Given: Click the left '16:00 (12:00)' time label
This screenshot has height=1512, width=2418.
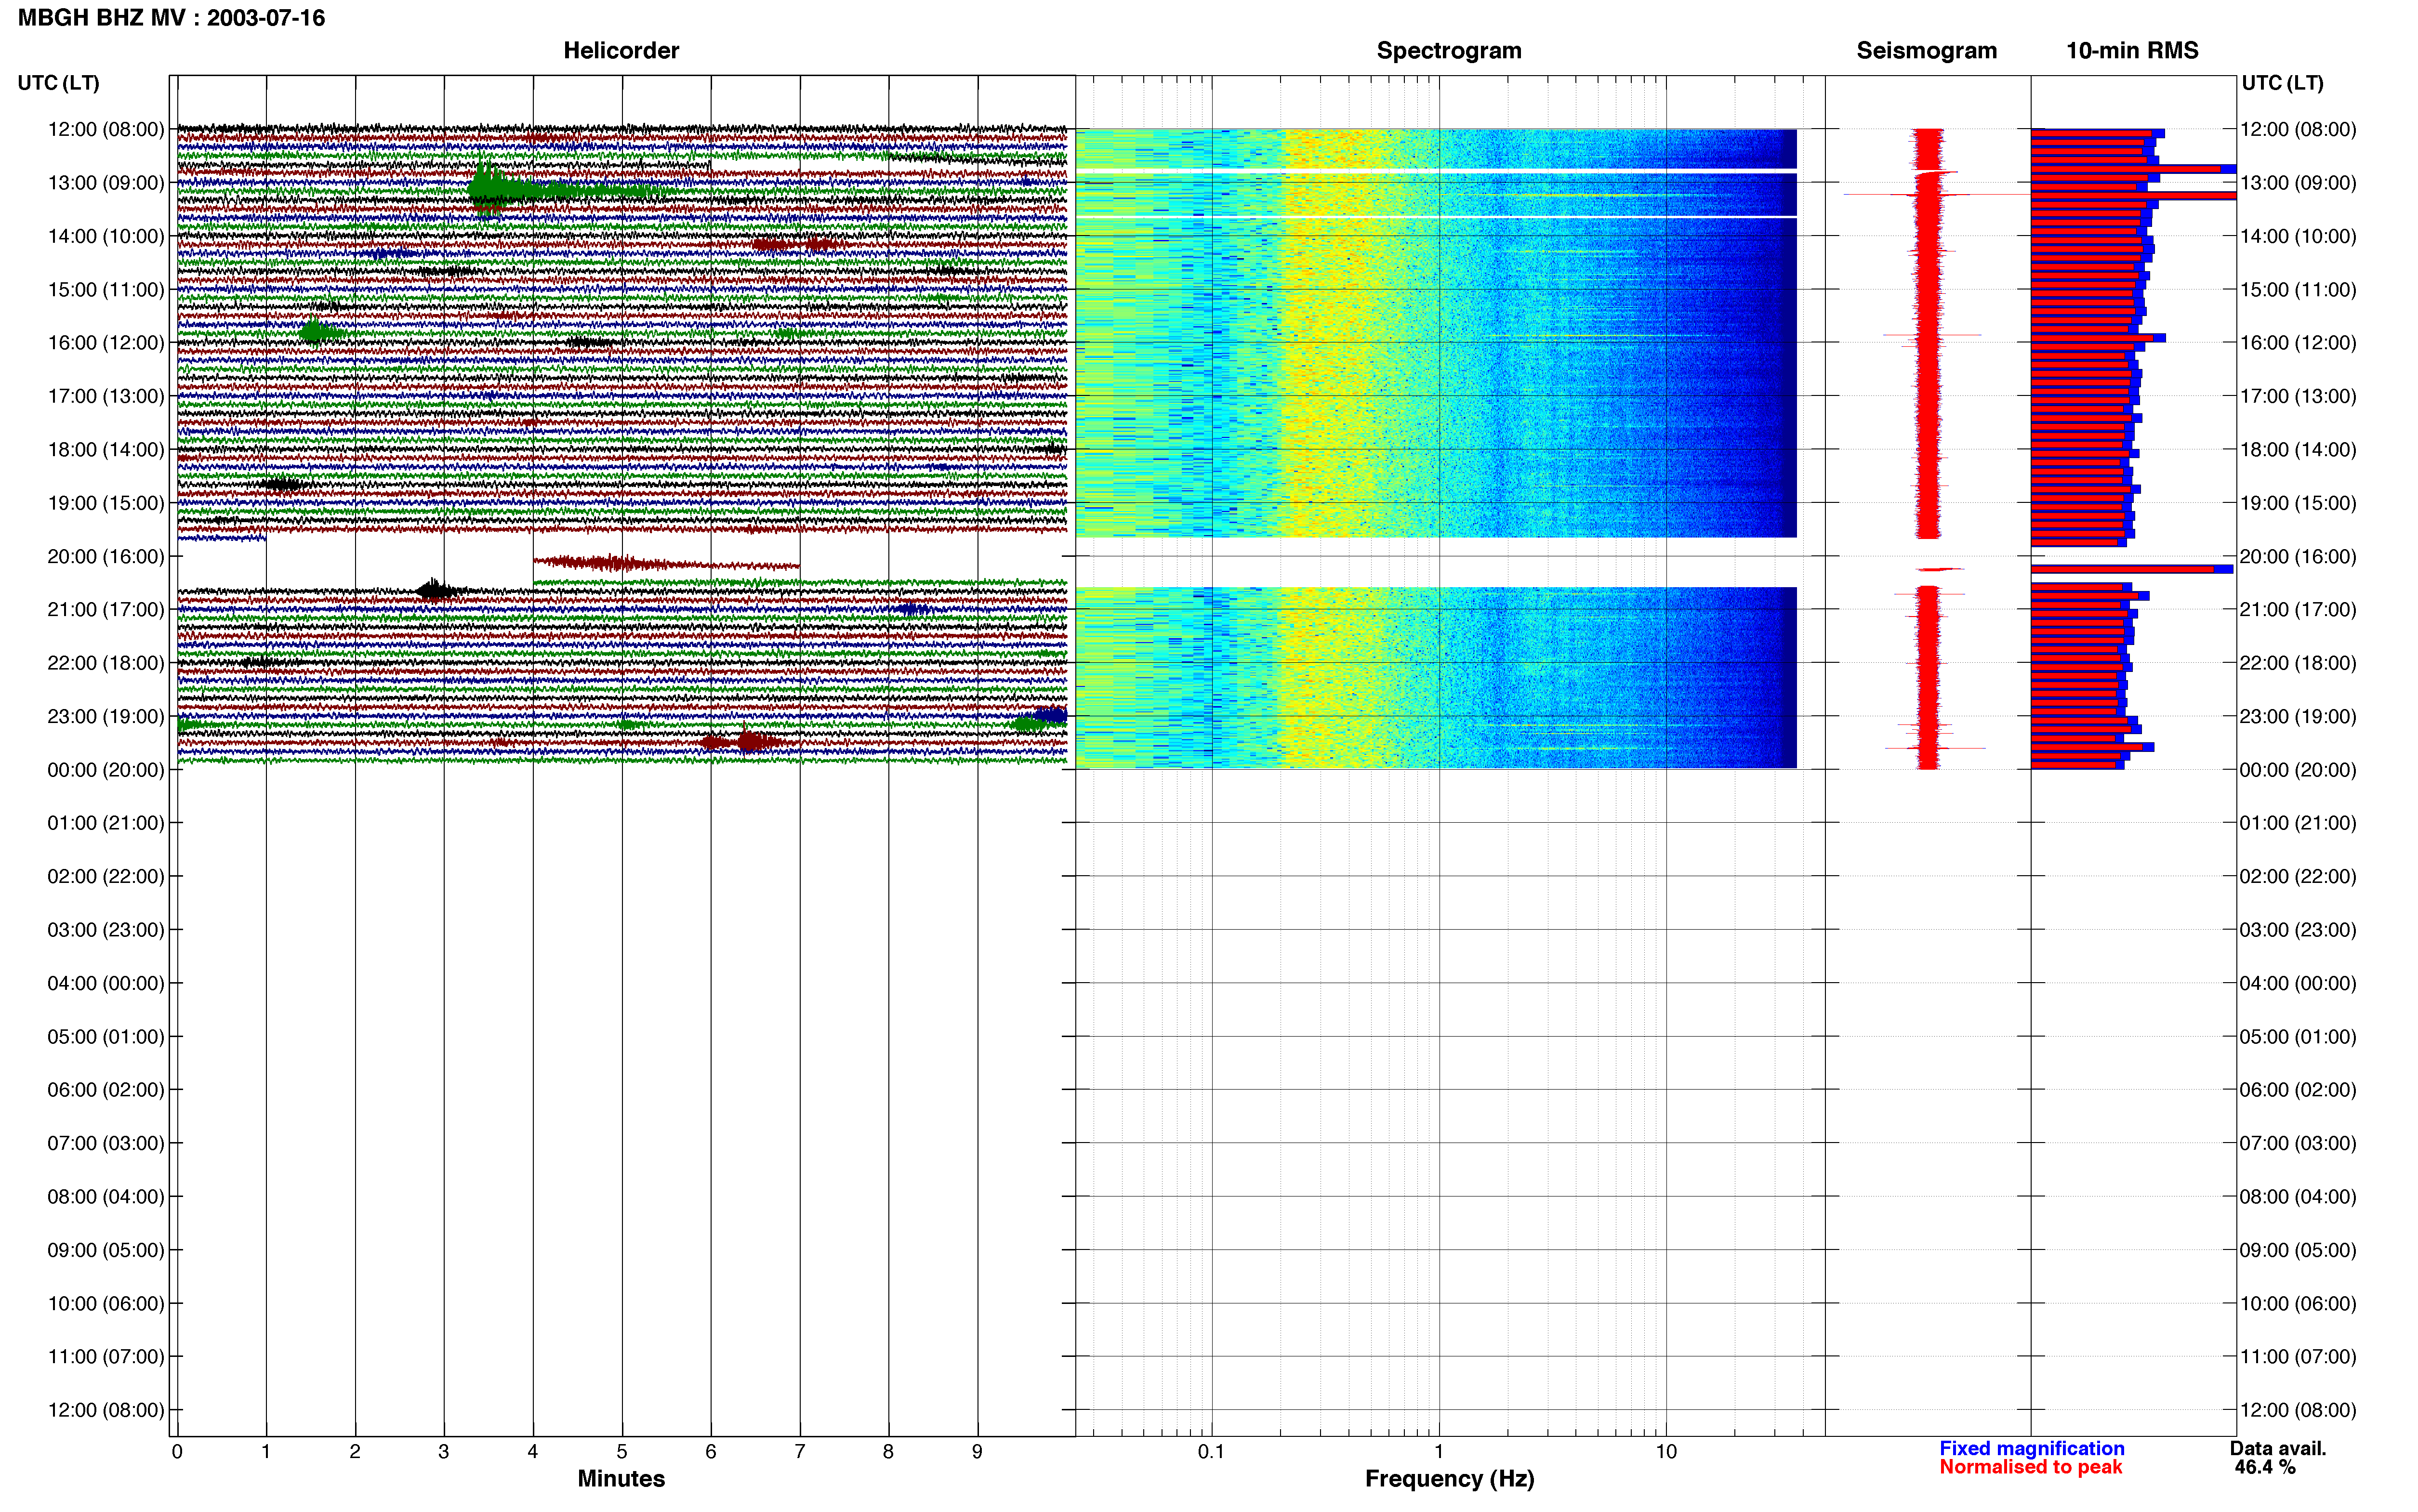Looking at the screenshot, I should coord(106,343).
